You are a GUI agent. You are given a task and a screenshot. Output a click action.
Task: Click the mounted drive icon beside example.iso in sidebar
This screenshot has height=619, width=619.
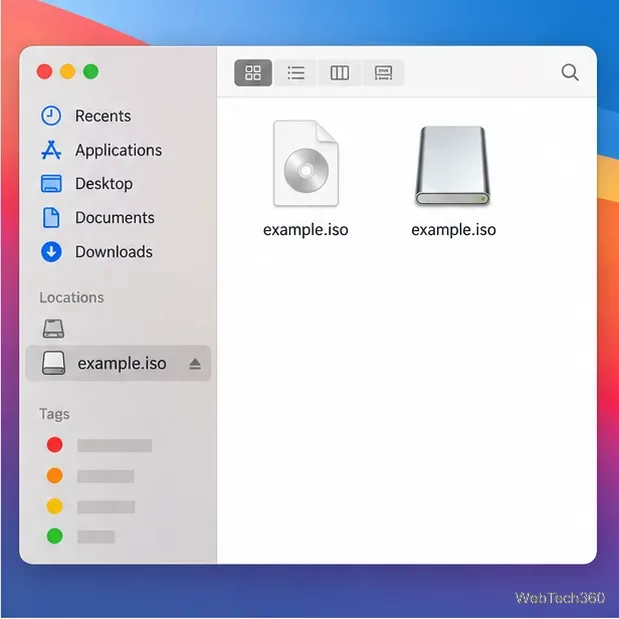tap(53, 363)
